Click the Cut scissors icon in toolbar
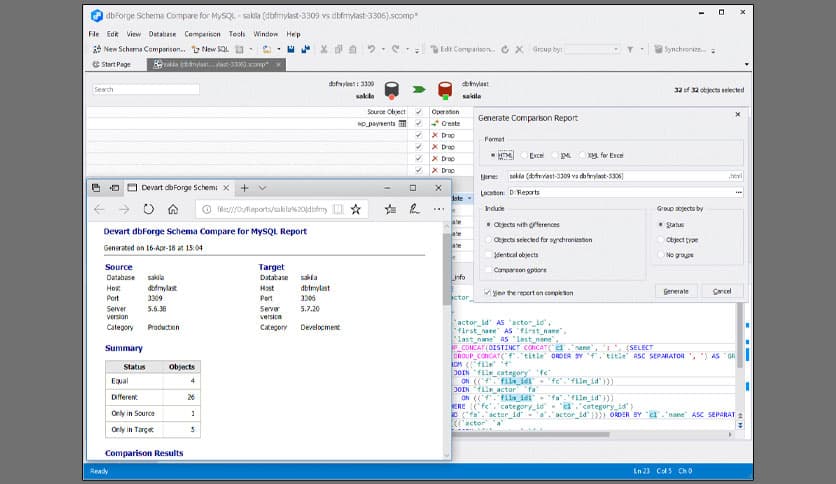The height and width of the screenshot is (484, 836). (x=324, y=49)
